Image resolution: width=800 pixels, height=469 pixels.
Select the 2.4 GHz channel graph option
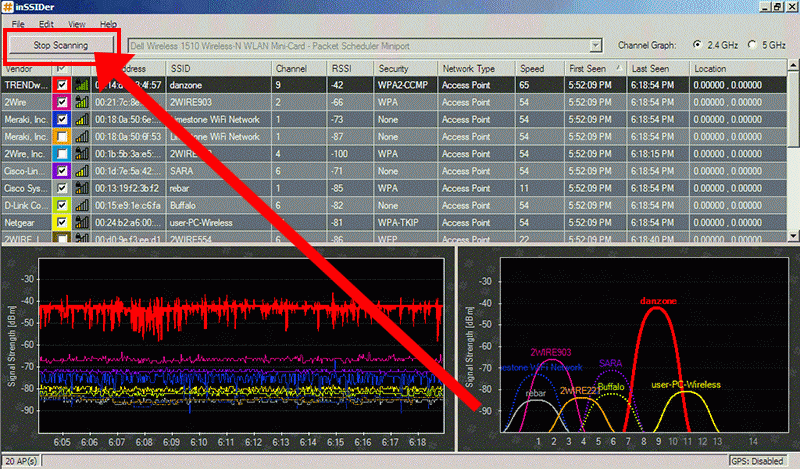[x=699, y=45]
